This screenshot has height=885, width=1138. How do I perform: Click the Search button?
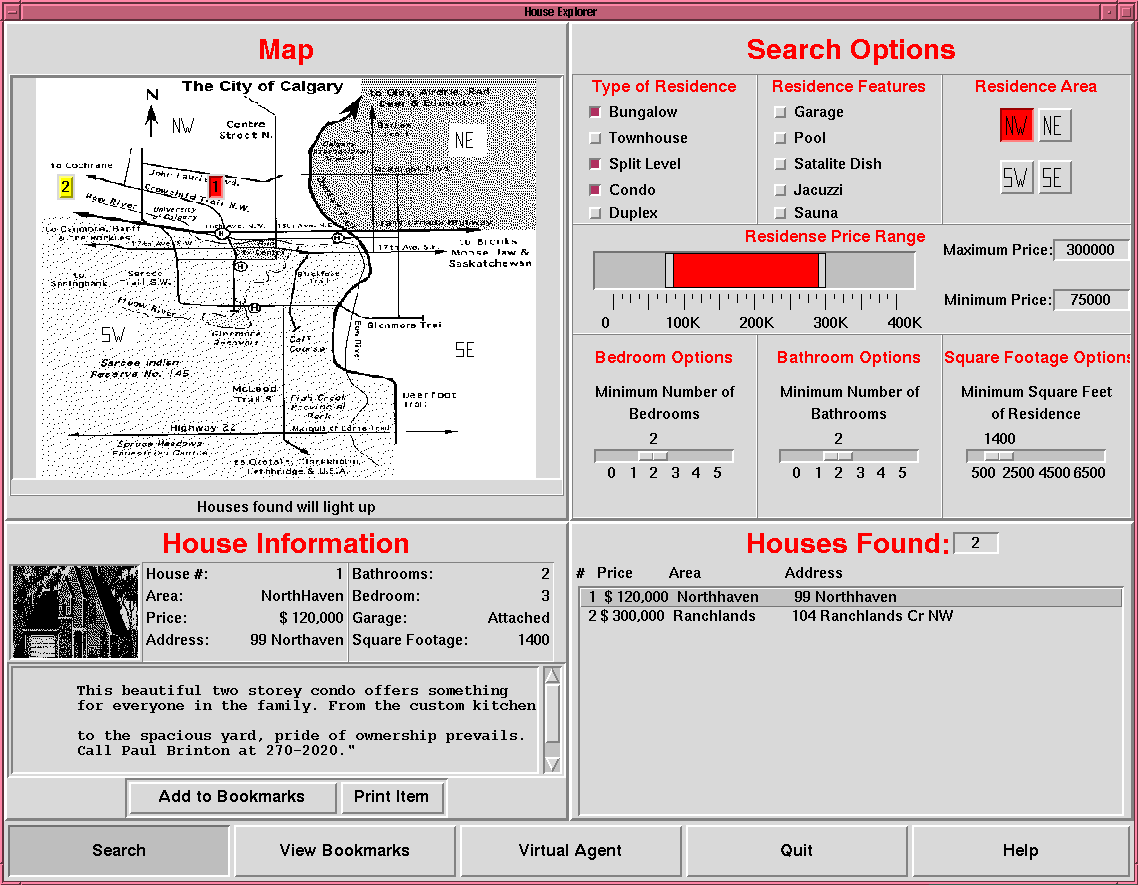click(x=119, y=850)
